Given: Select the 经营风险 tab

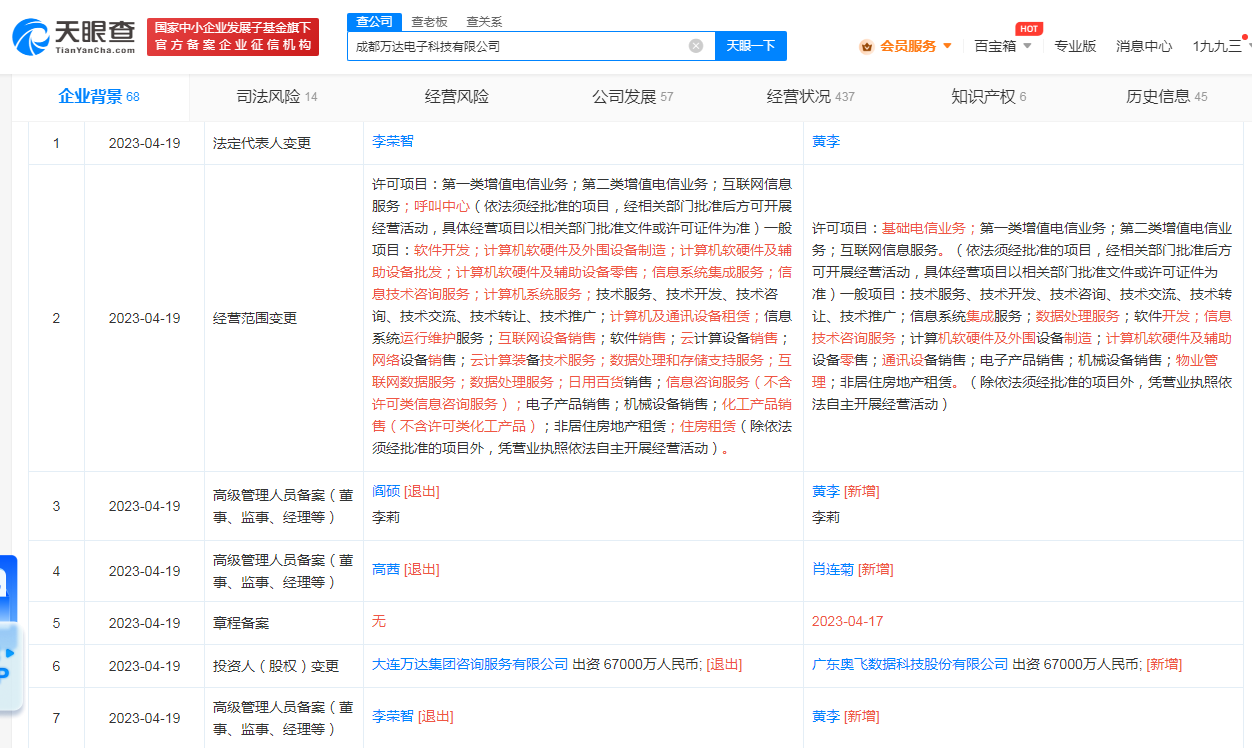Looking at the screenshot, I should click(x=457, y=97).
